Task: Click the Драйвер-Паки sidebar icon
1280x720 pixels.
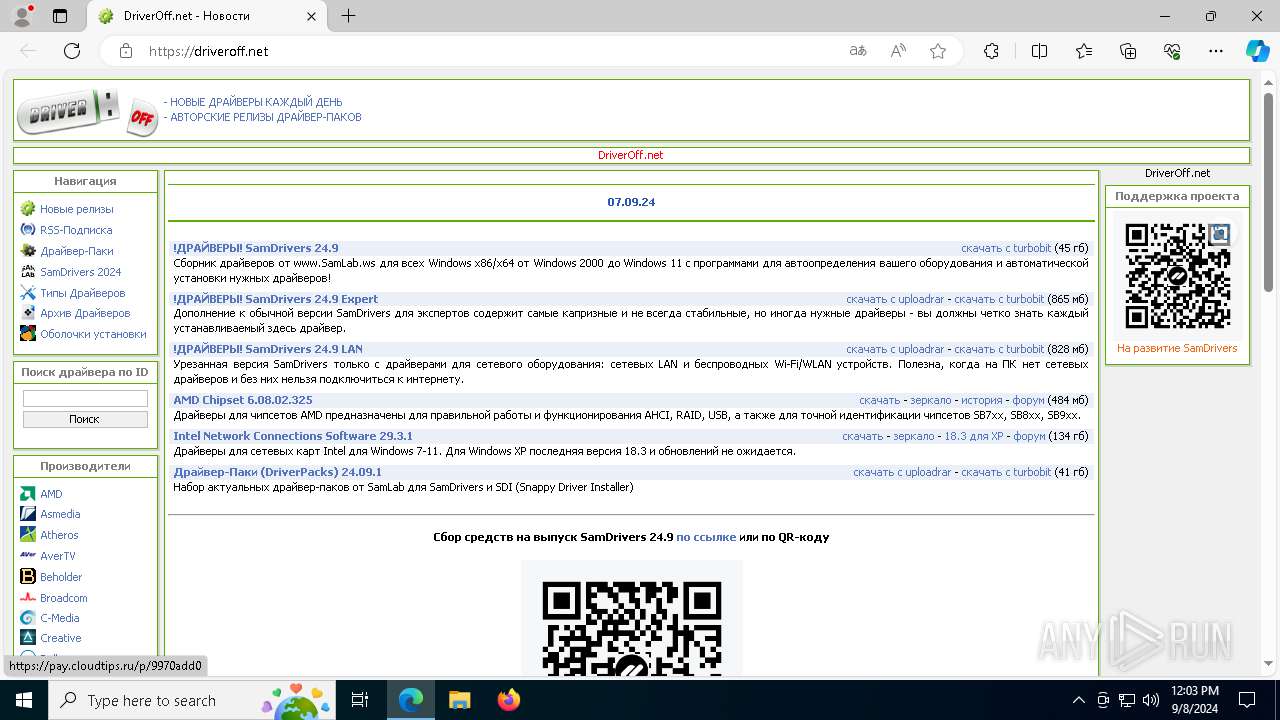Action: (28, 251)
